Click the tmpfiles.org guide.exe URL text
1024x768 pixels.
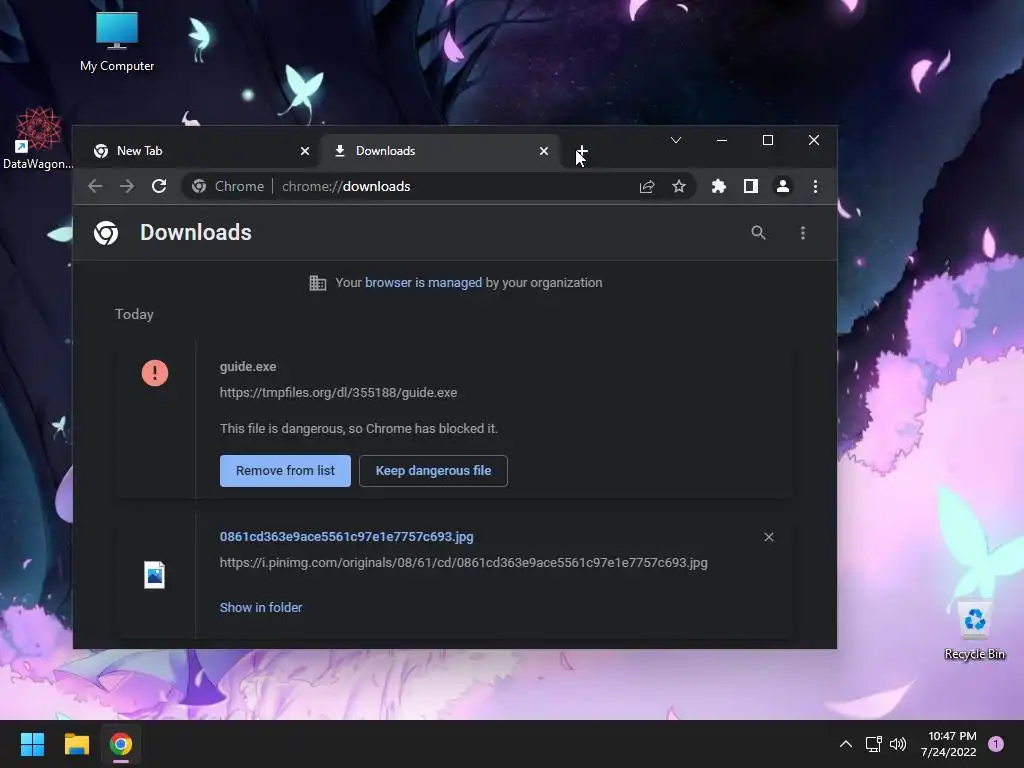point(338,392)
